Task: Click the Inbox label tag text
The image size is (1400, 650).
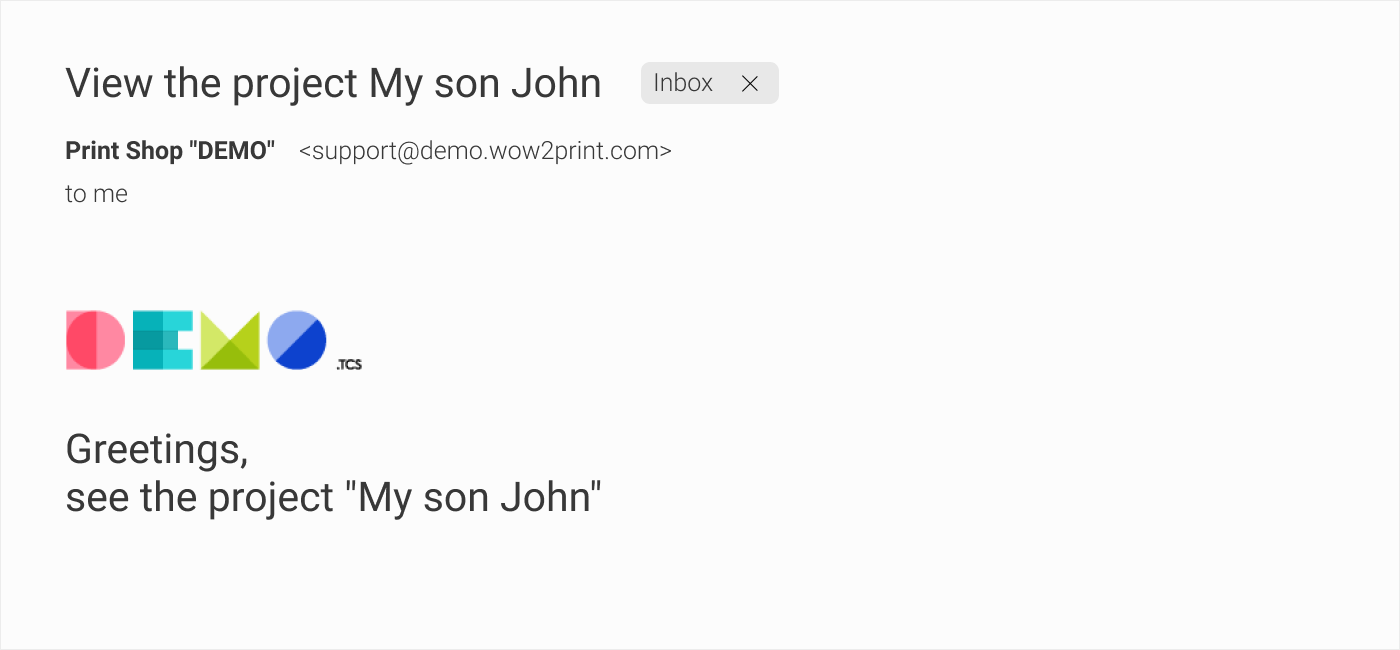Action: [683, 83]
